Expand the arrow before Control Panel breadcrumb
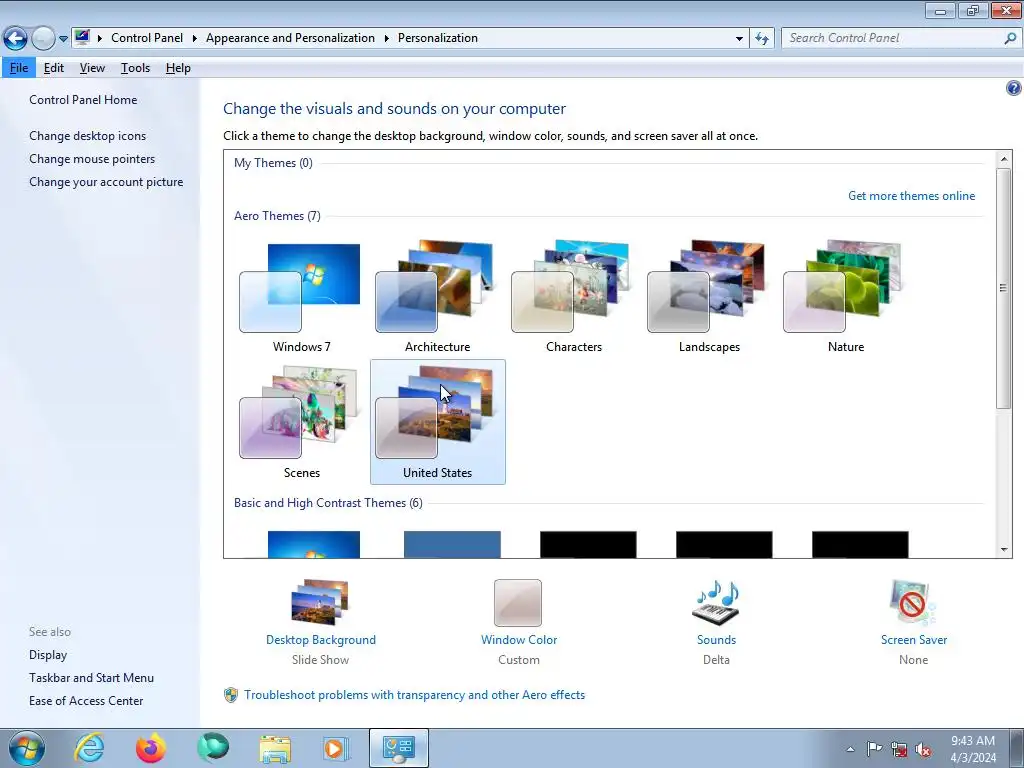 [100, 38]
